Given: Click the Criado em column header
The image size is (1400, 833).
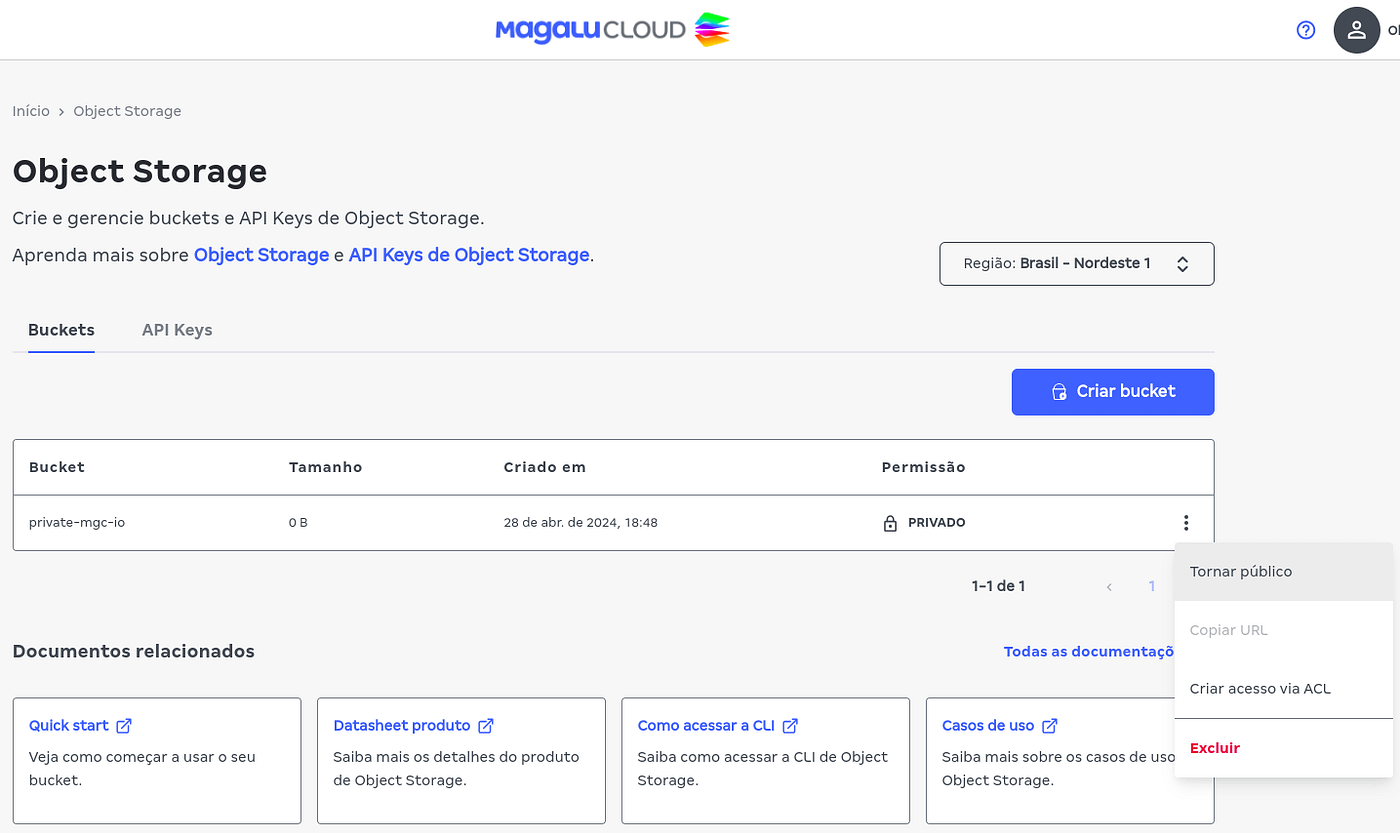Looking at the screenshot, I should click(x=545, y=467).
